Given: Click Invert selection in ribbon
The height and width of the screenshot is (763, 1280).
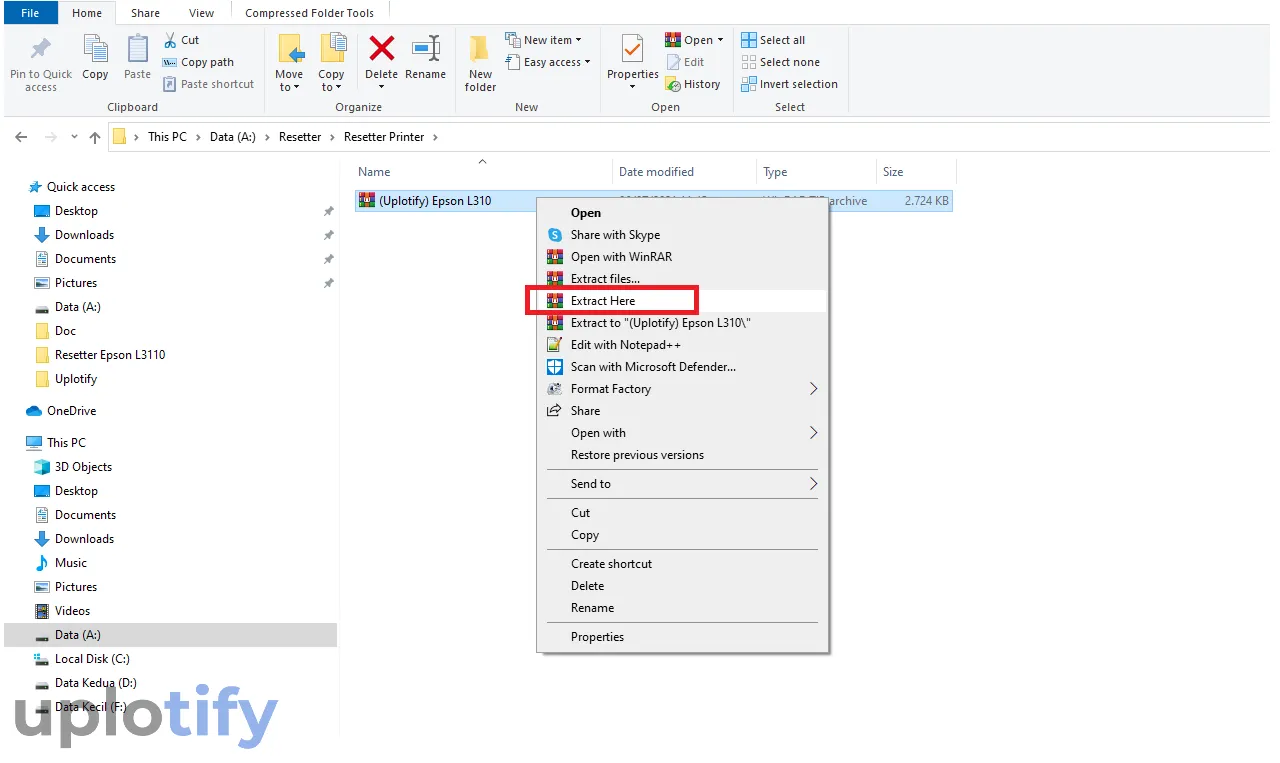Looking at the screenshot, I should 790,84.
